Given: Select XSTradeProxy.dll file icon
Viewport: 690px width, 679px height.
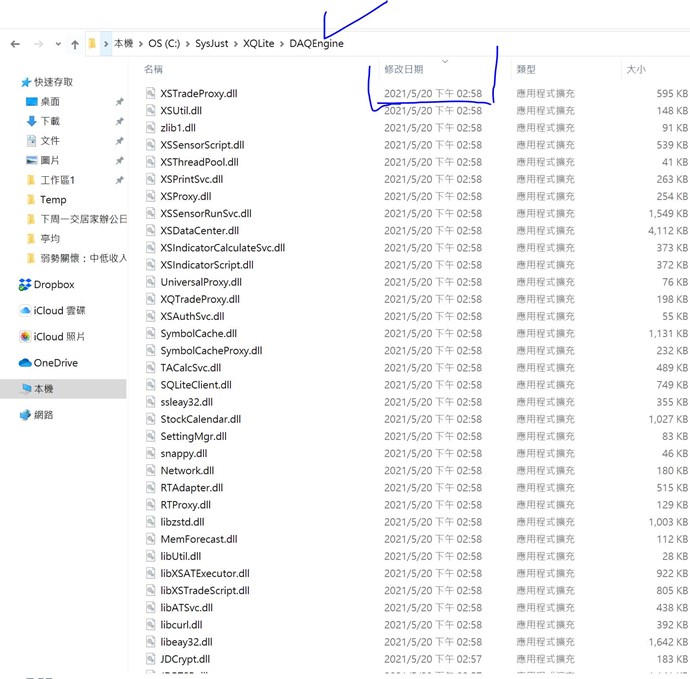Looking at the screenshot, I should [150, 93].
